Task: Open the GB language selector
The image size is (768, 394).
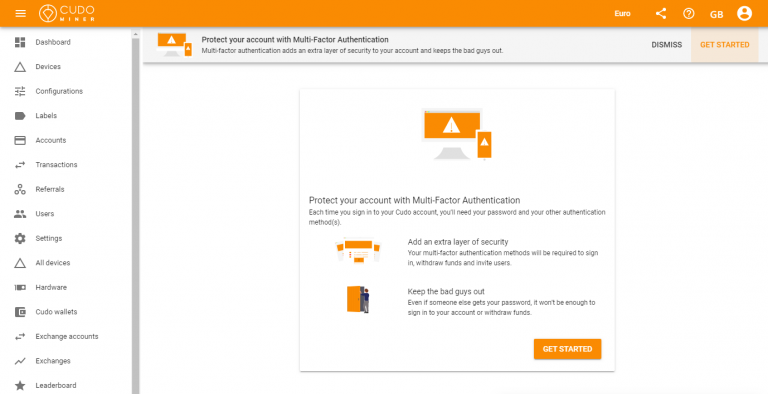Action: coord(717,14)
